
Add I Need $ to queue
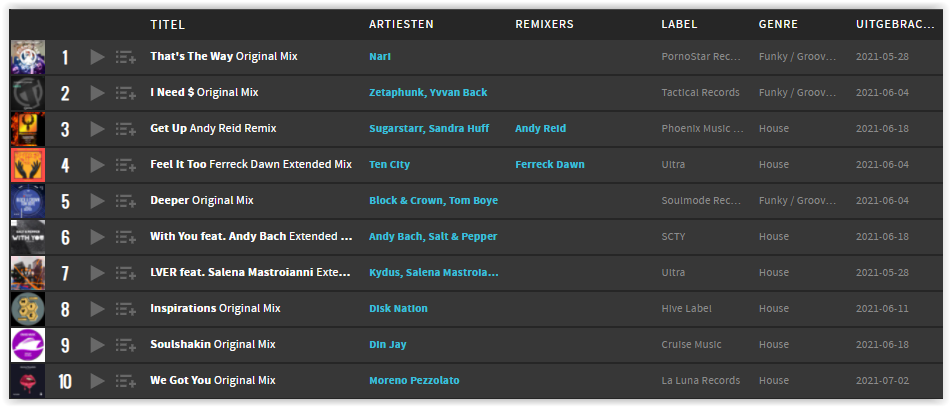click(126, 93)
